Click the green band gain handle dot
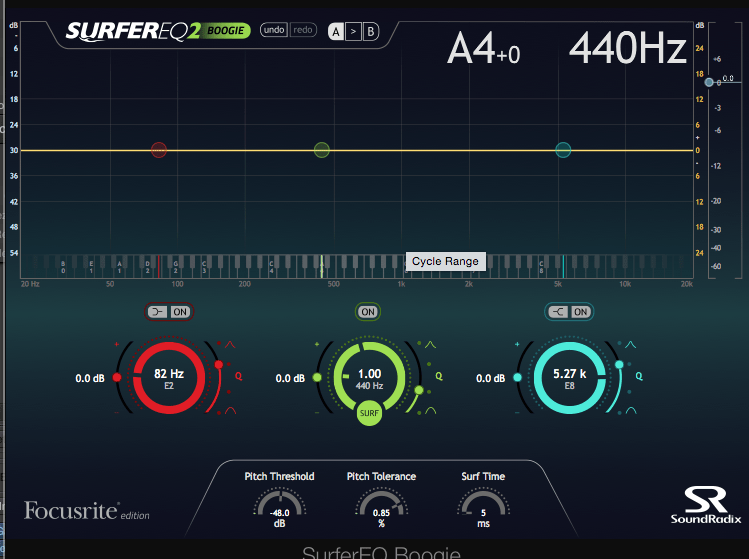Image resolution: width=749 pixels, height=559 pixels. pyautogui.click(x=317, y=377)
